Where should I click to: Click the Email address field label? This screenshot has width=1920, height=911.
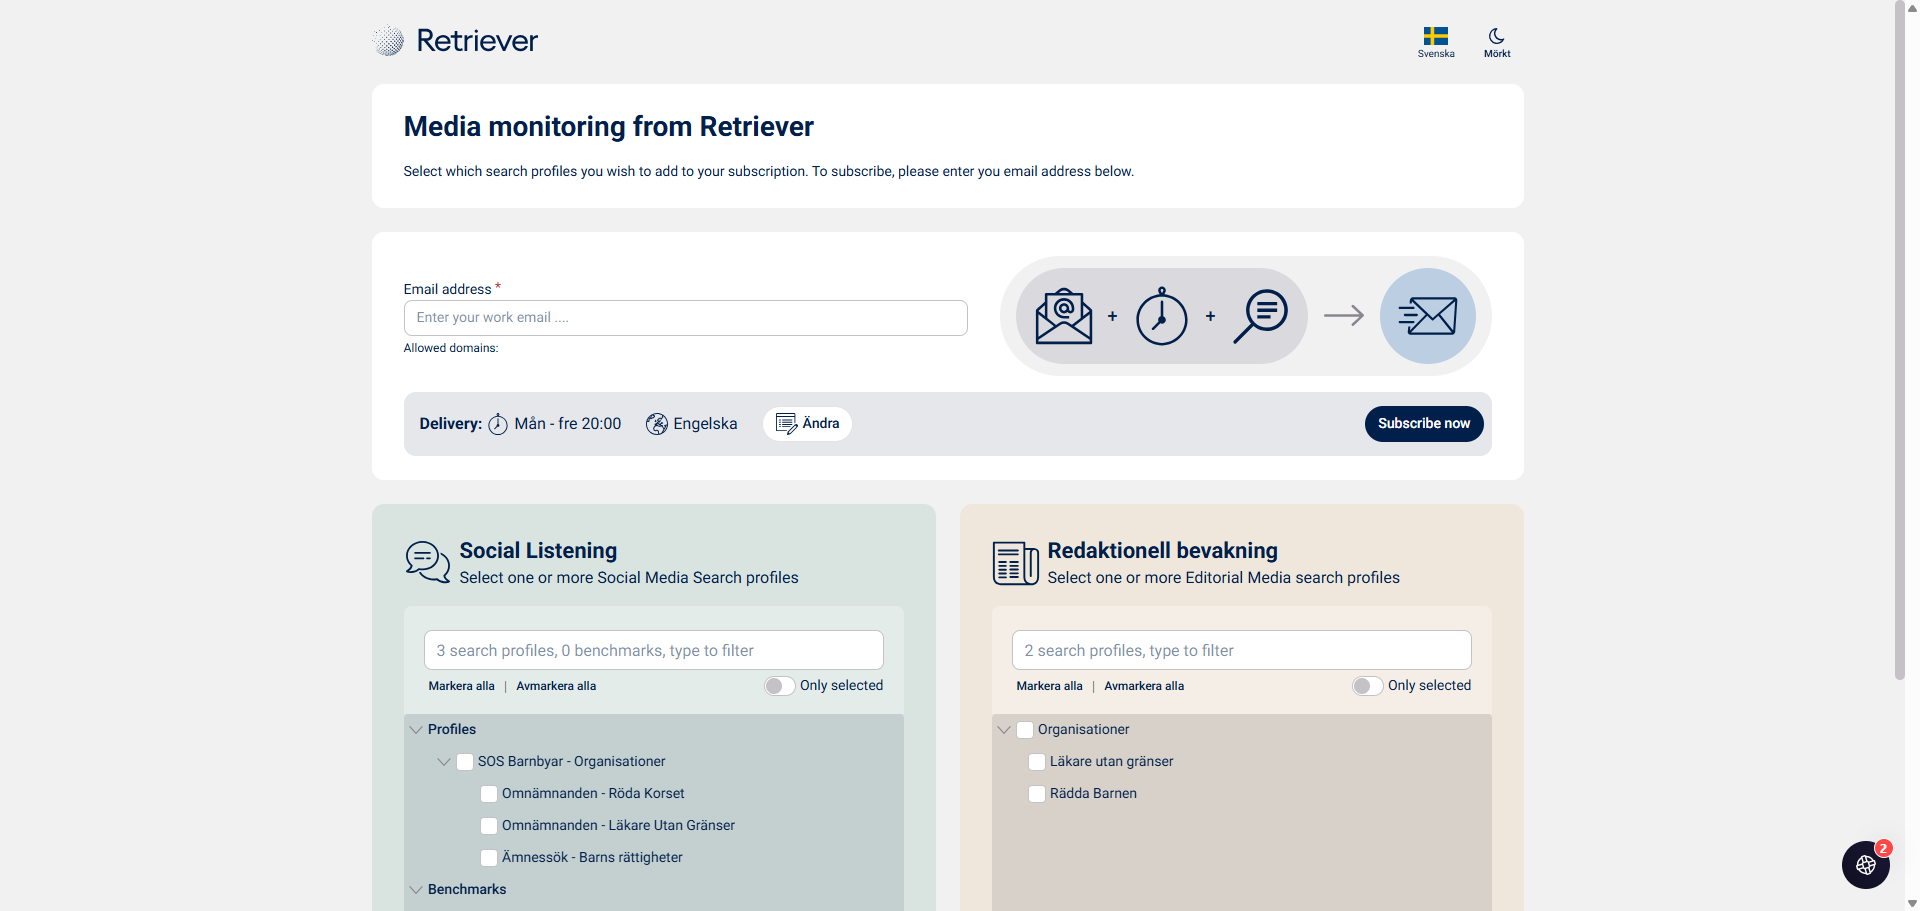(448, 290)
